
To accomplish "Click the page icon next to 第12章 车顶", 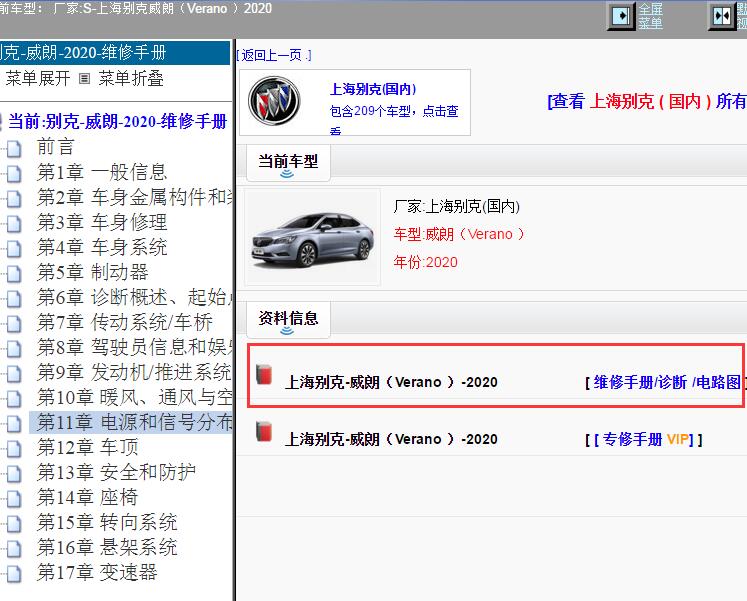I will click(x=14, y=449).
